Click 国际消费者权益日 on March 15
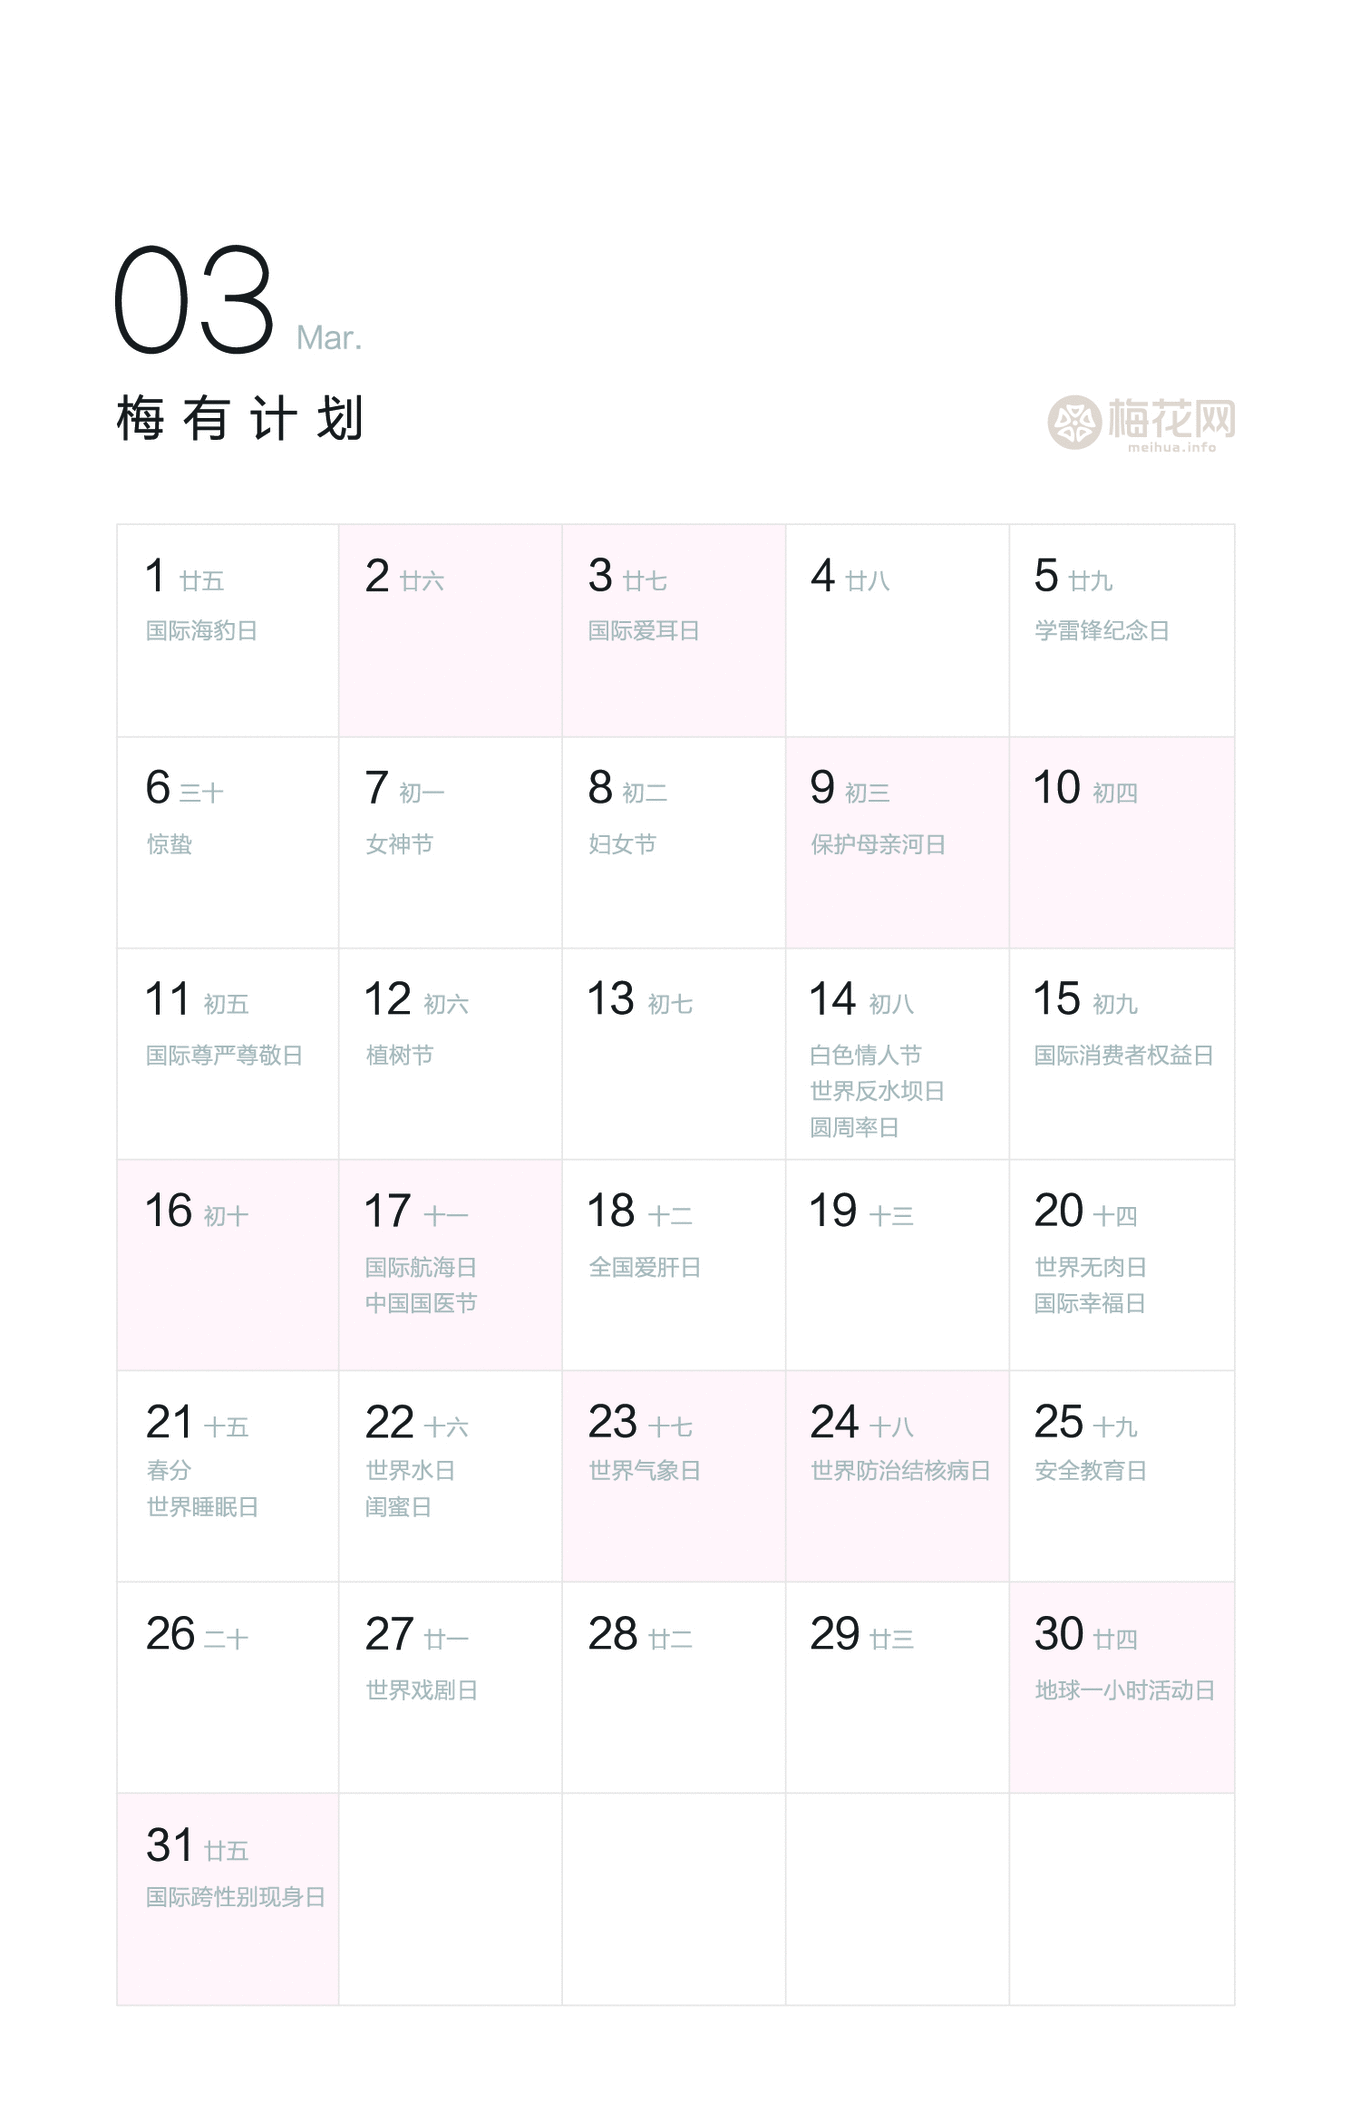 pyautogui.click(x=1123, y=1055)
